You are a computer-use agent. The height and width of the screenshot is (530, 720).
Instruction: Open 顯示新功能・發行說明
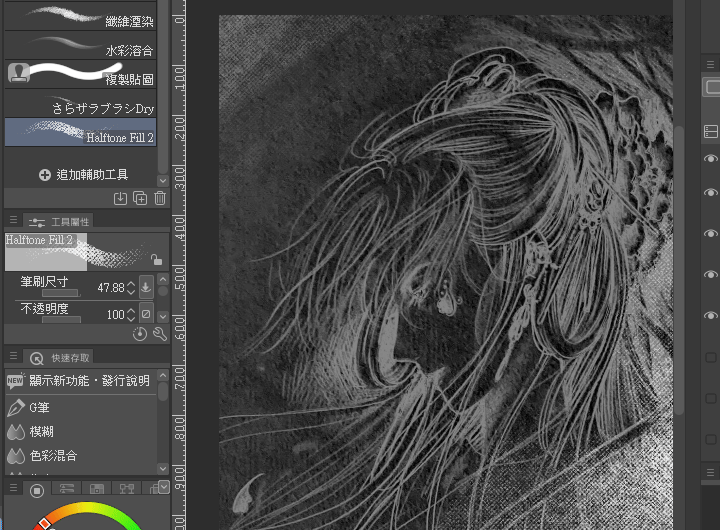(81, 381)
